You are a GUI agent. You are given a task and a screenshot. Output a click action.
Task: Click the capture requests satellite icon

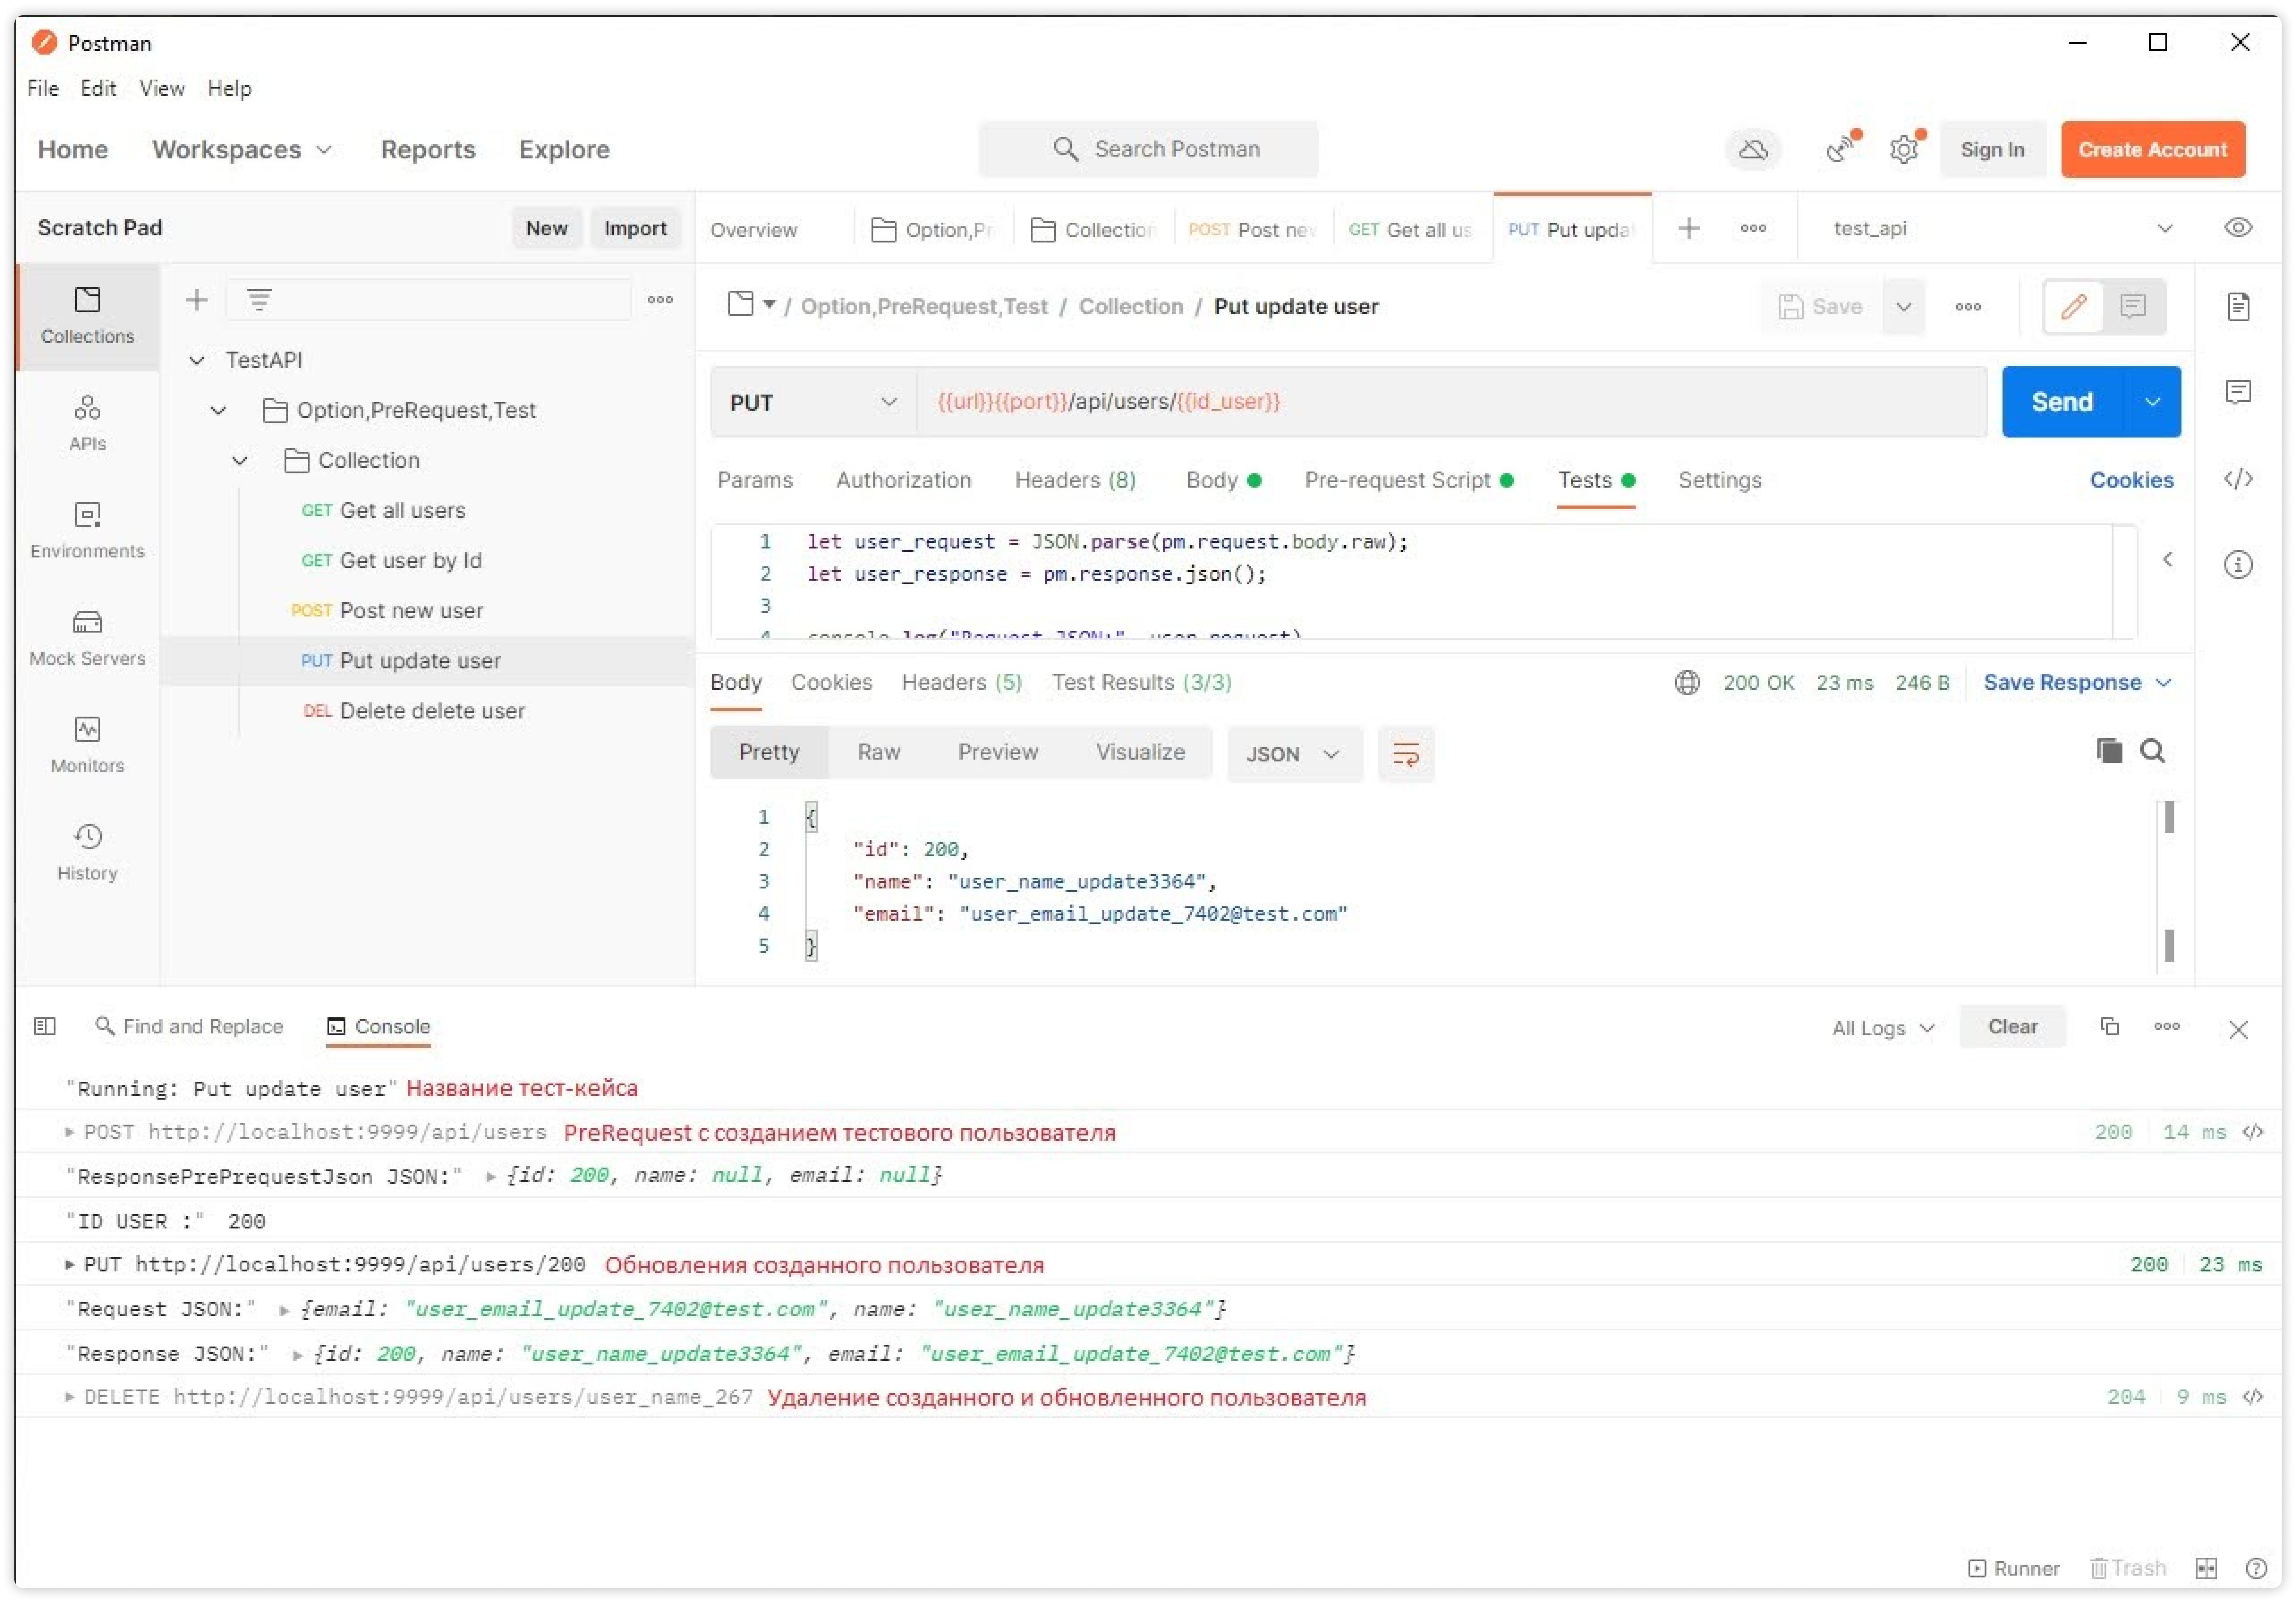1840,149
